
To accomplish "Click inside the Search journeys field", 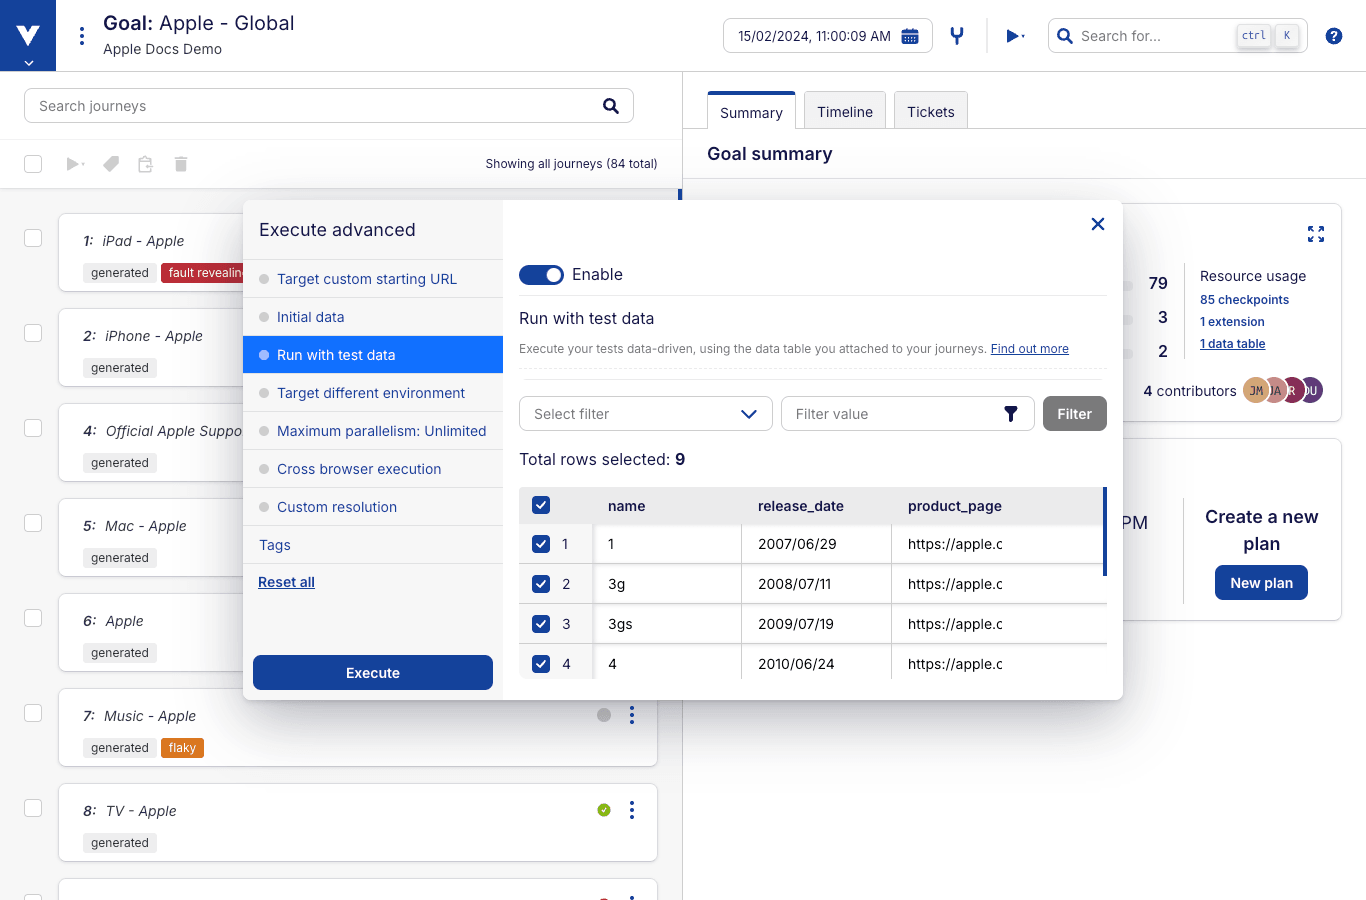I will [x=300, y=105].
